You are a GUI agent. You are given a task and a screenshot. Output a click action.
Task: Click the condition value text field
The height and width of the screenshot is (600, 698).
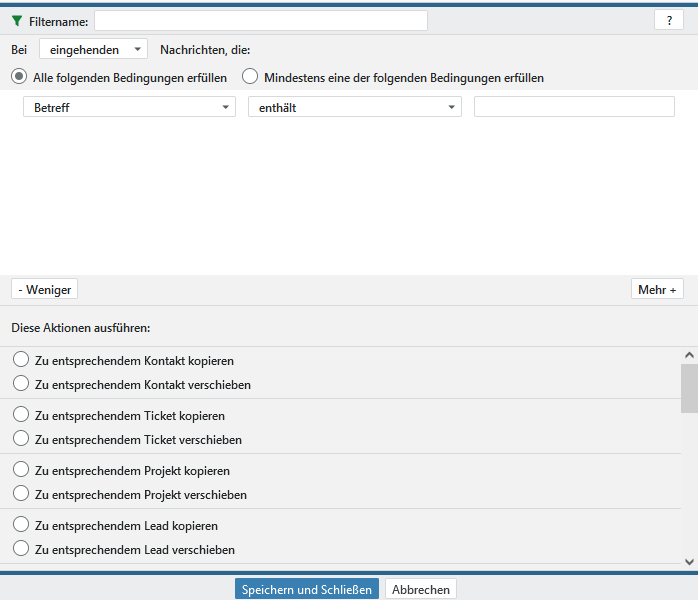pos(574,107)
